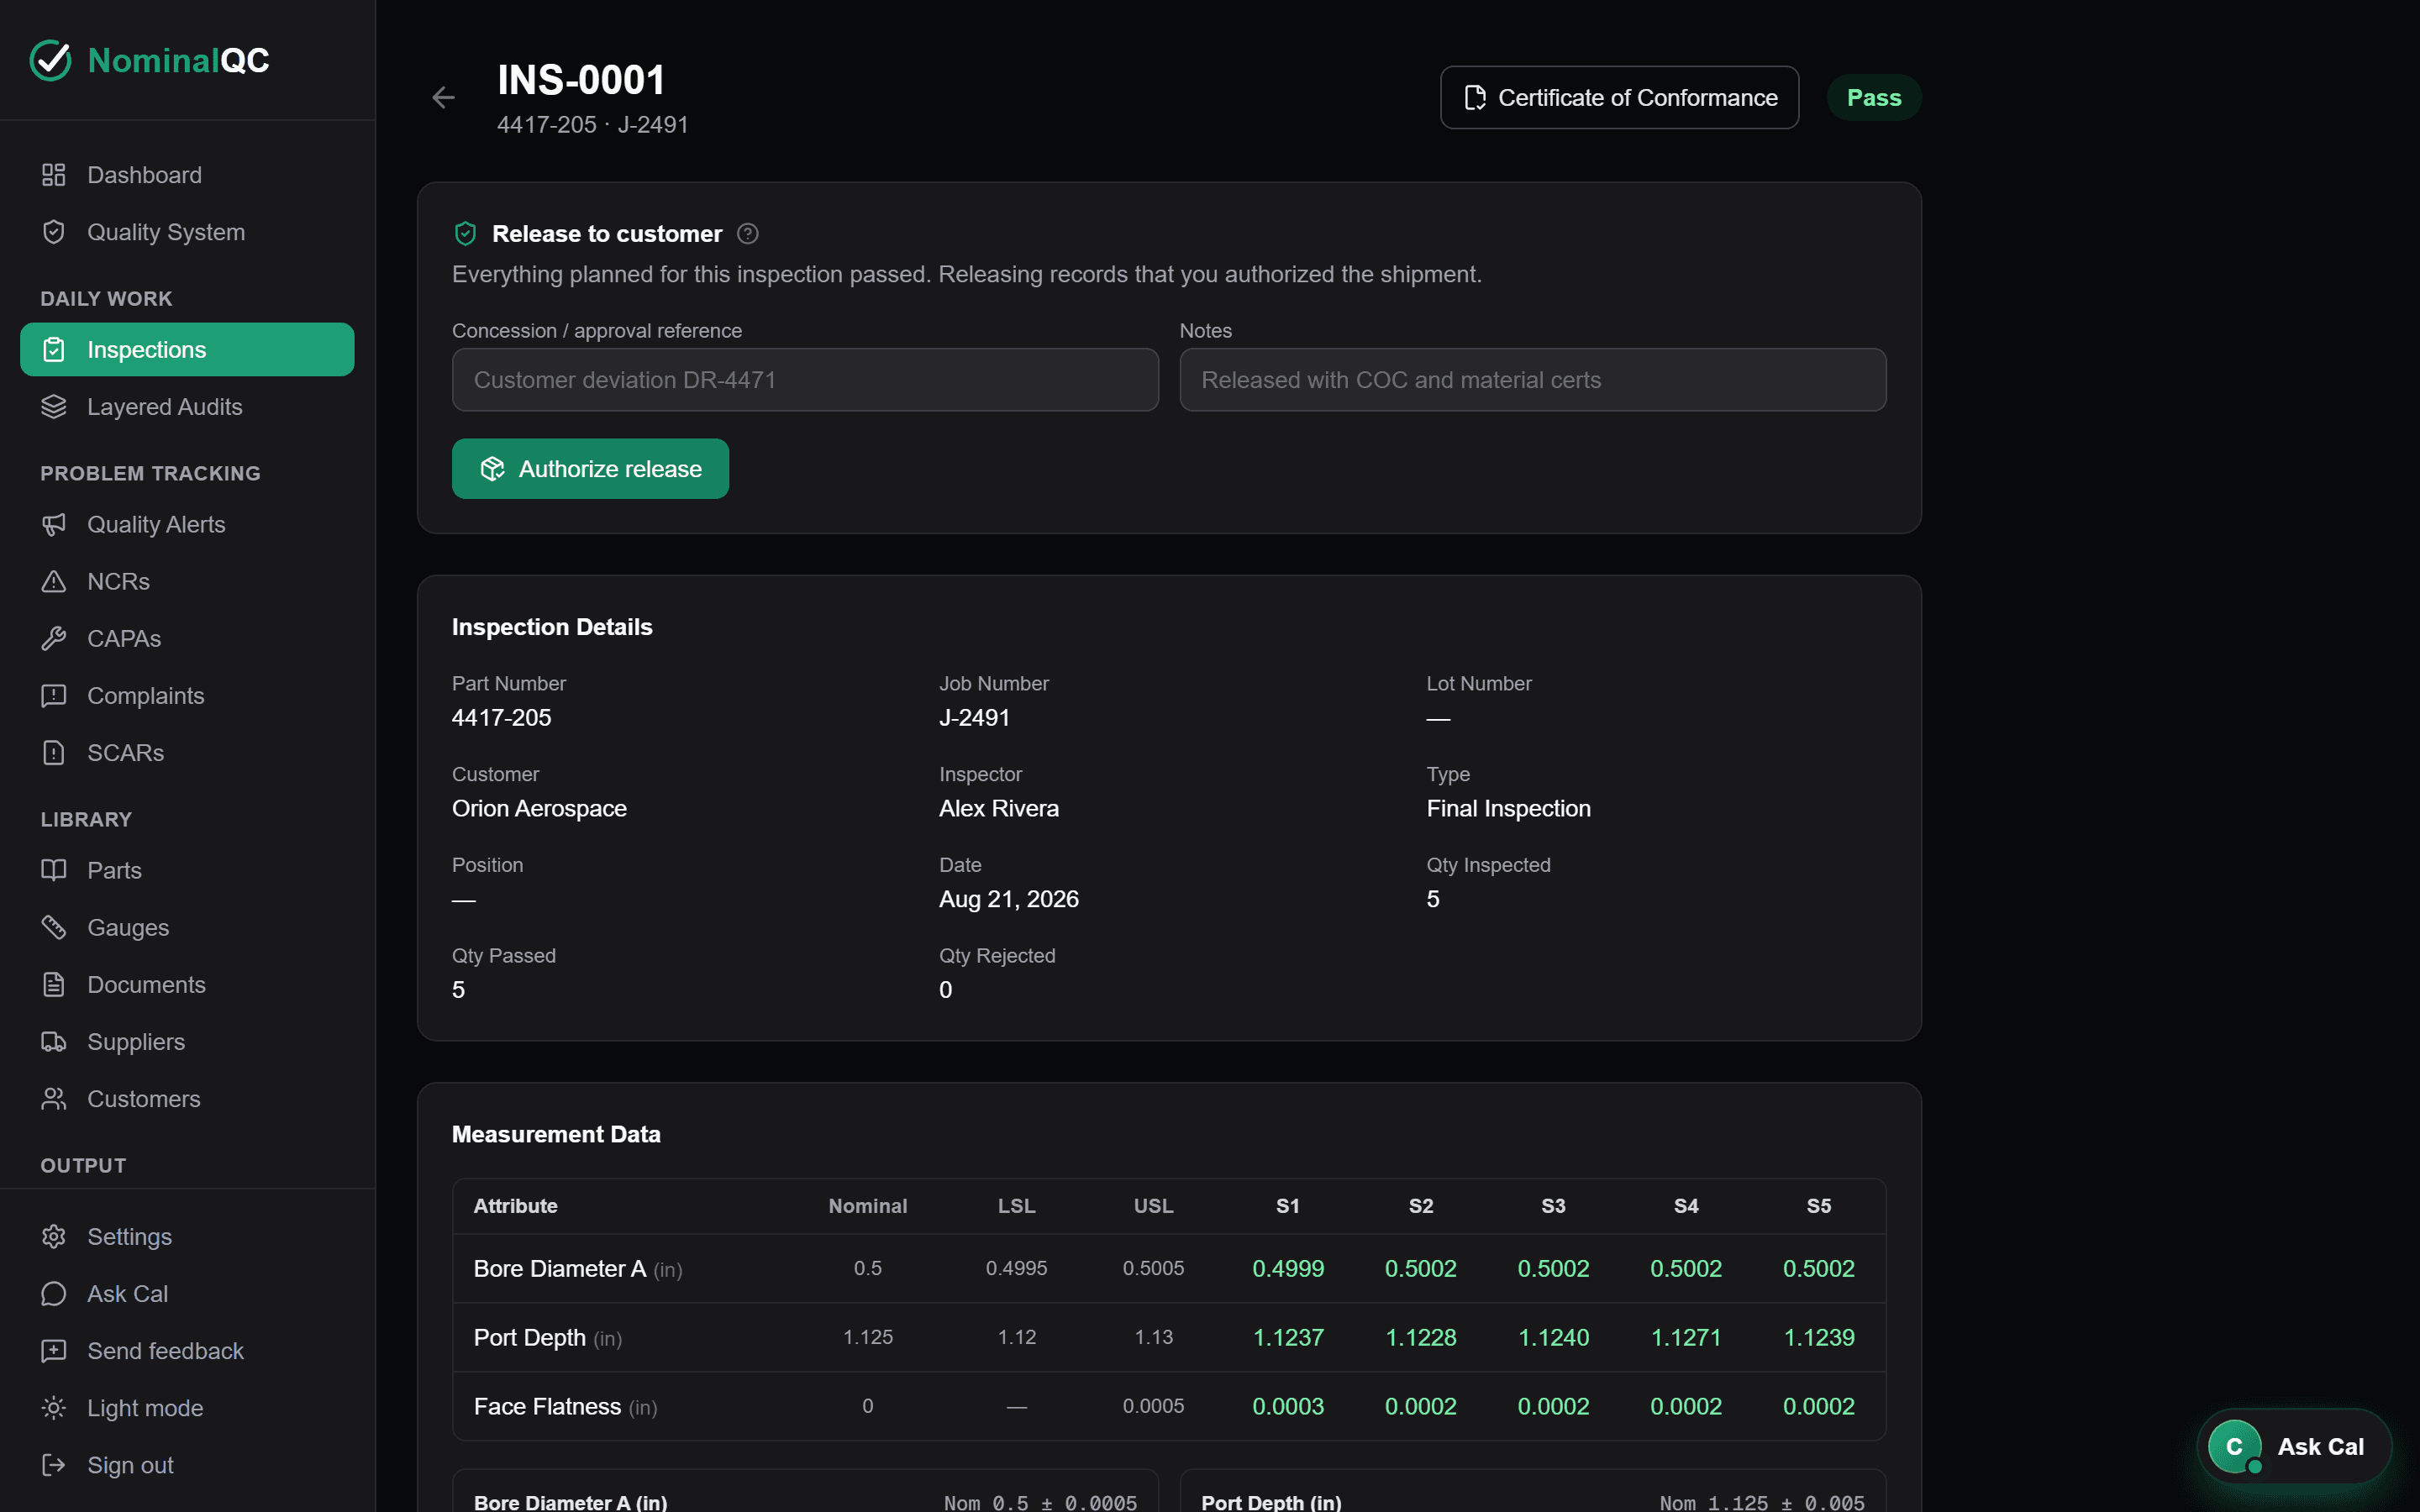Click the Pass status badge
The width and height of the screenshot is (2420, 1512).
click(x=1873, y=97)
